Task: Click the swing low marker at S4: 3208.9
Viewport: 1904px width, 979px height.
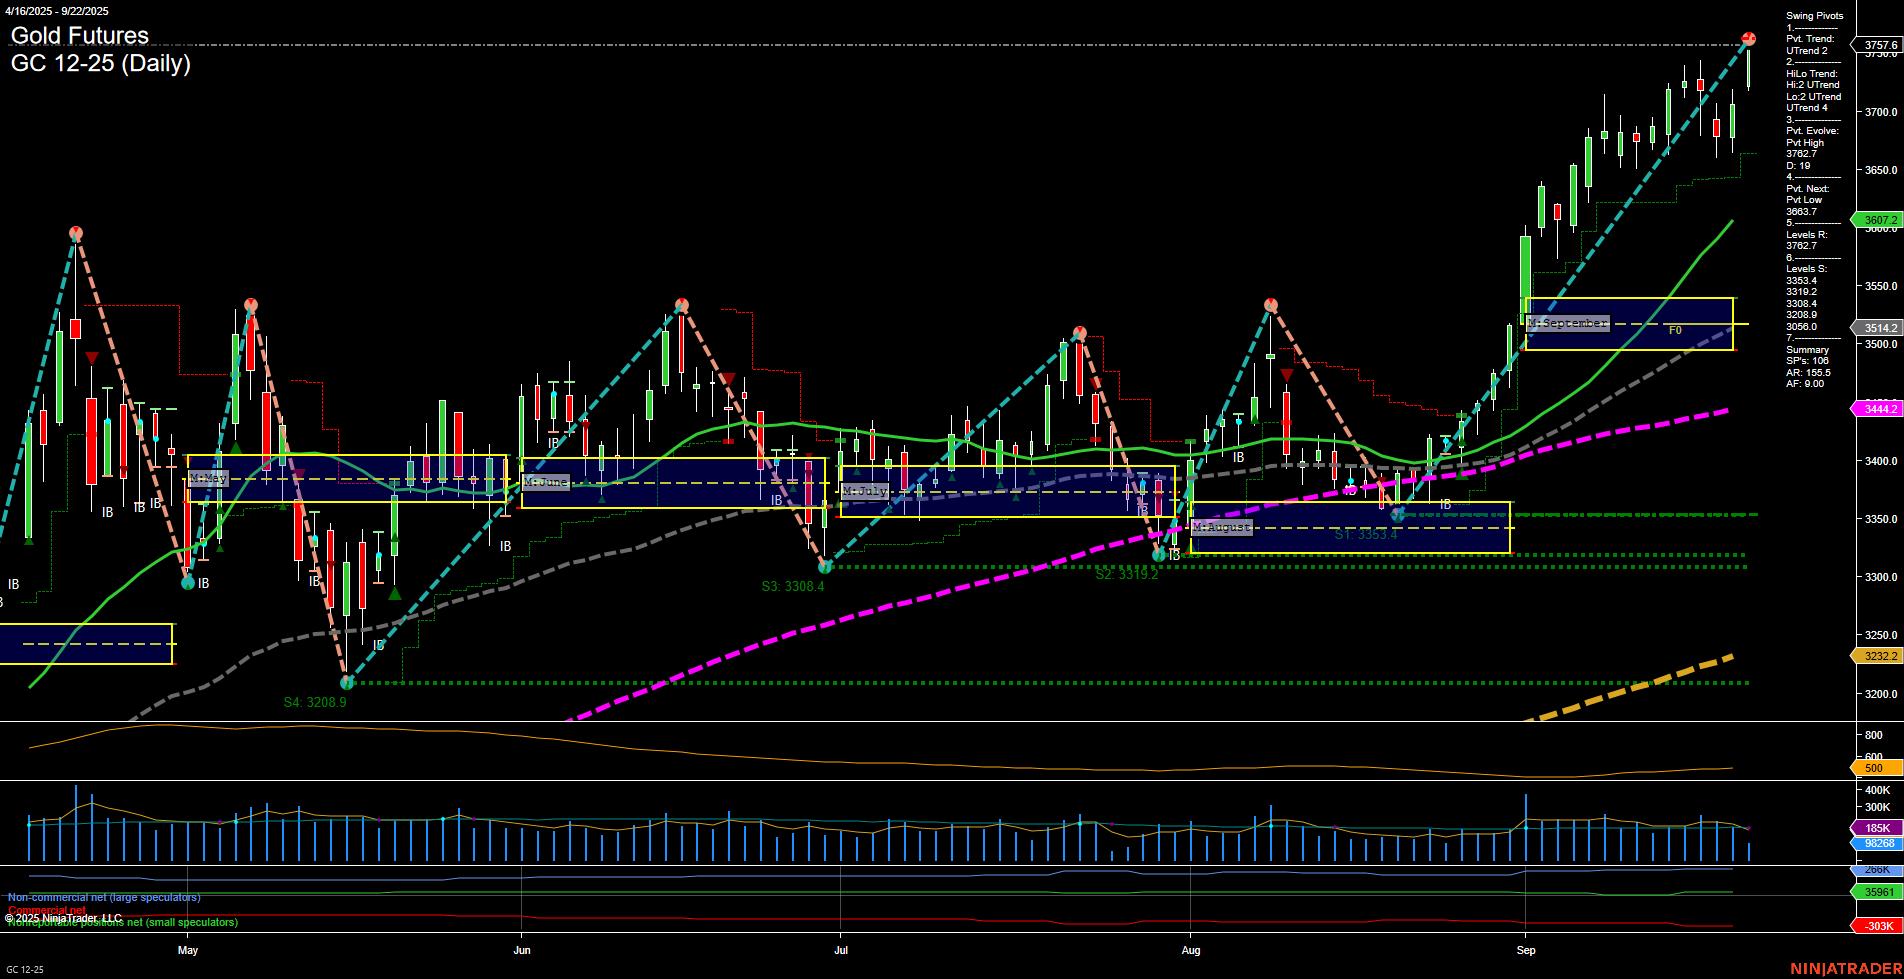Action: (347, 683)
